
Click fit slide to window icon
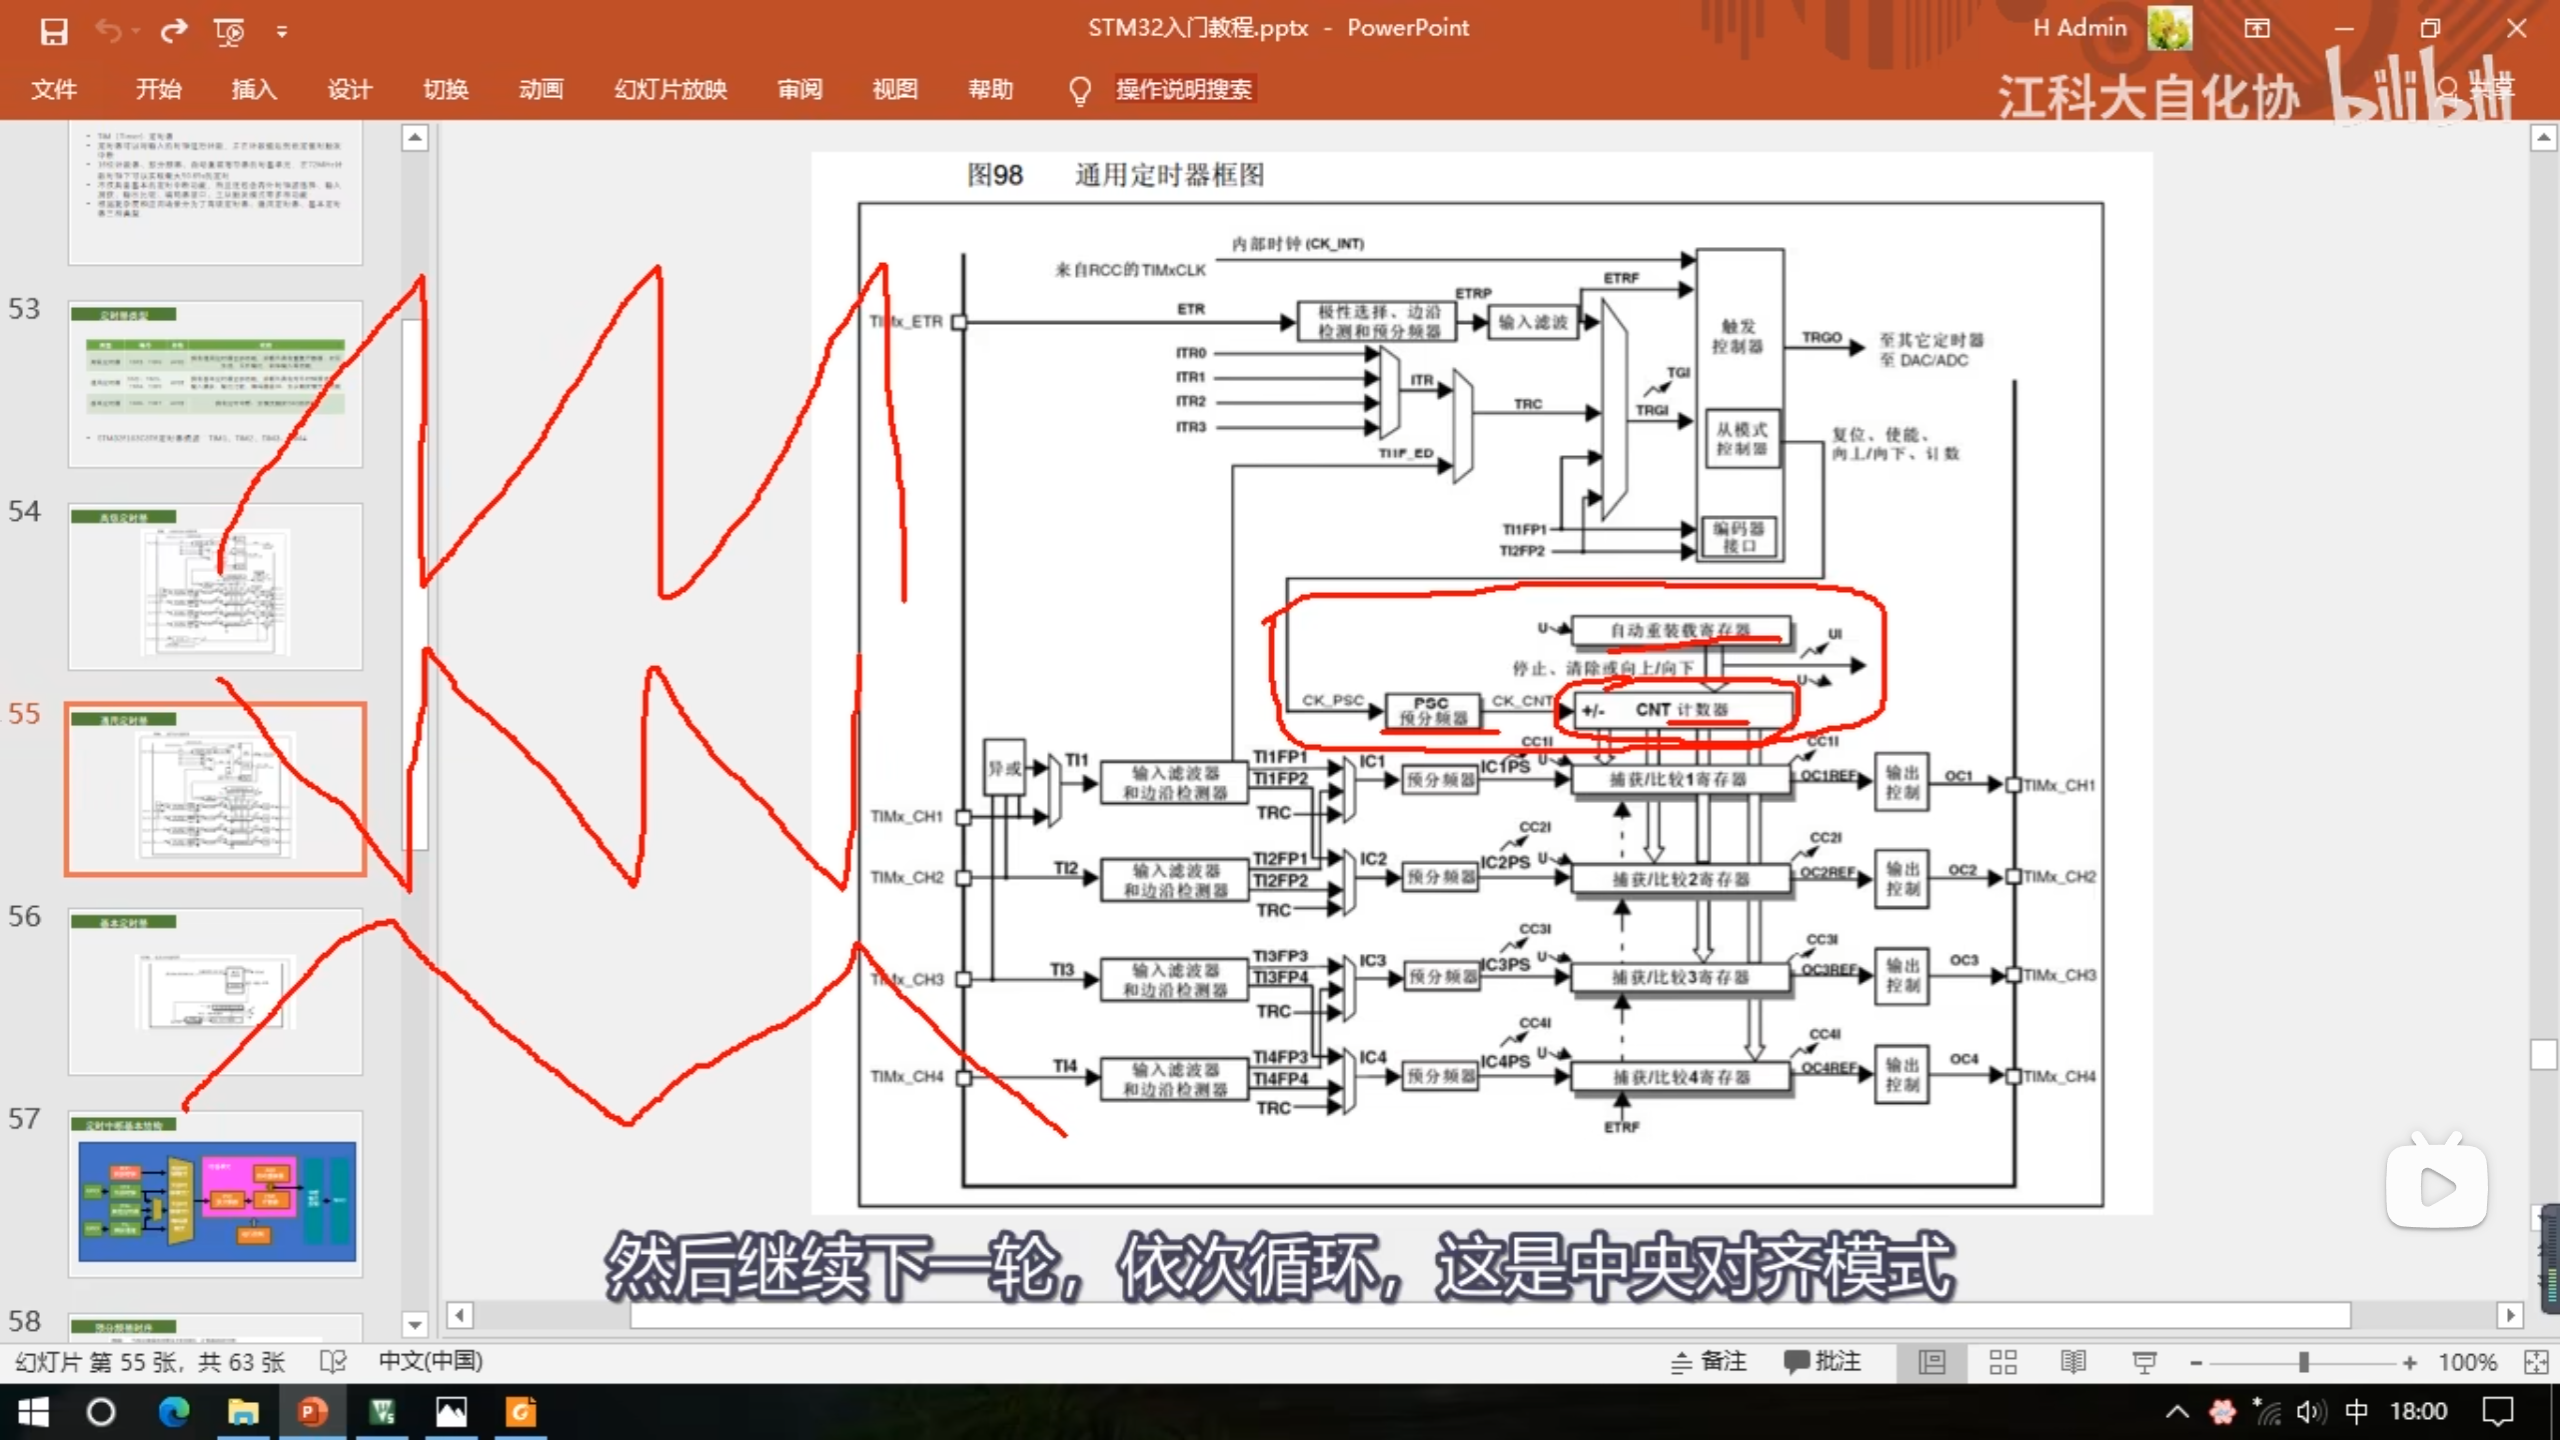[2536, 1362]
